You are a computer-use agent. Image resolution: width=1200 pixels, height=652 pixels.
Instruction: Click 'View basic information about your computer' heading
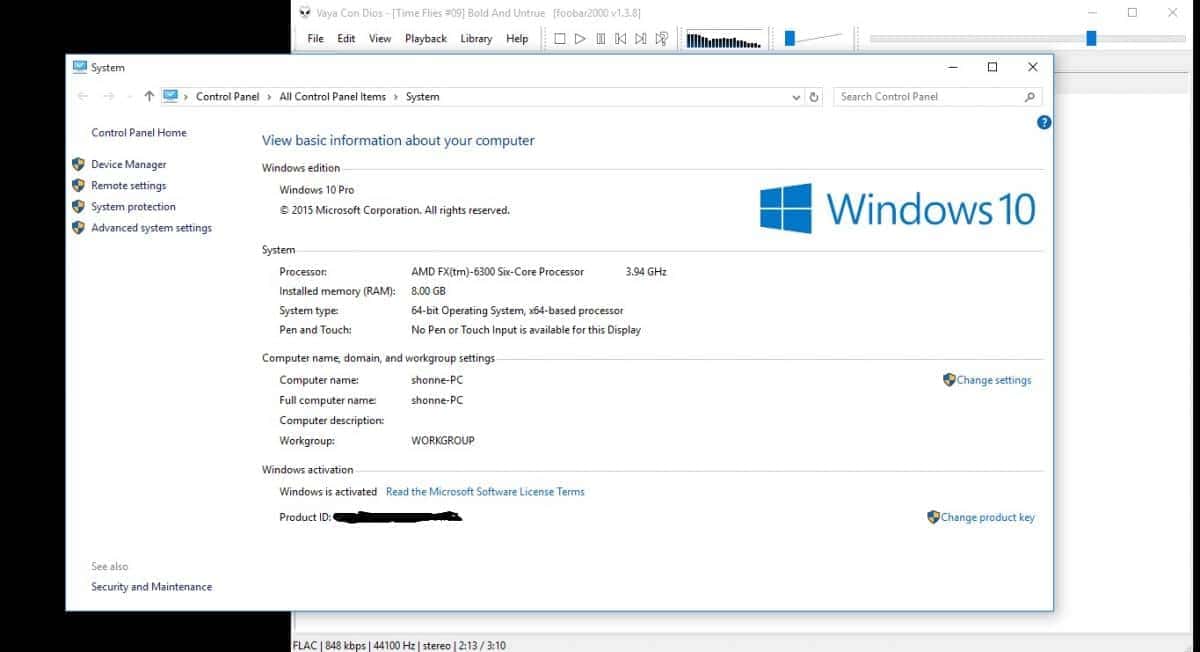[398, 141]
